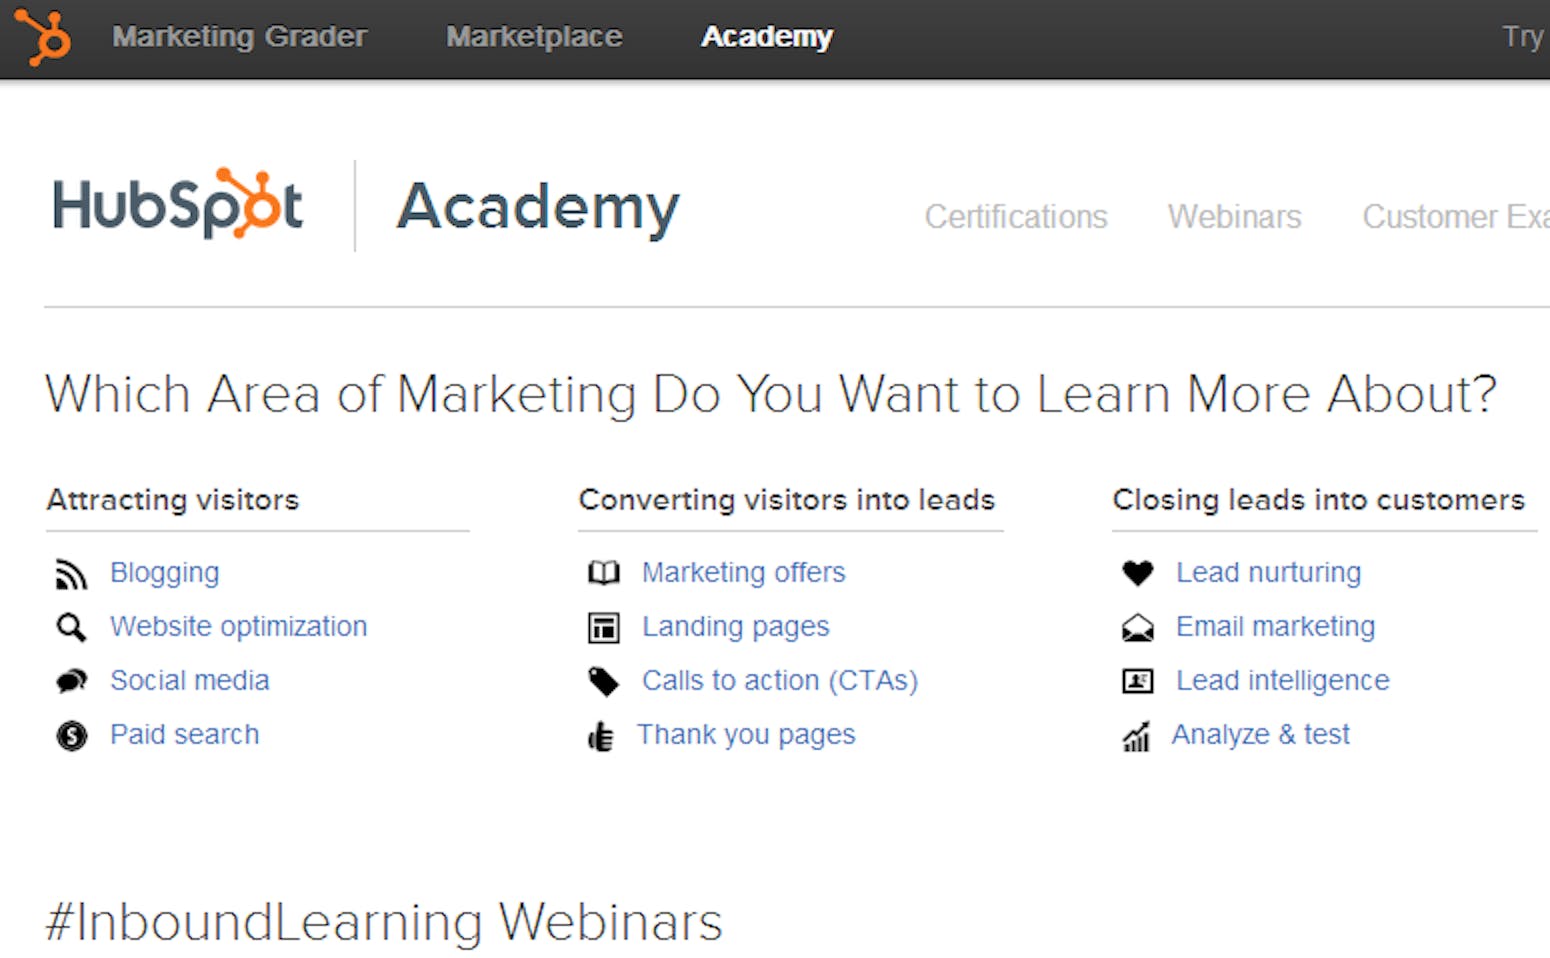Click the contact card icon beside Lead intelligence
Screen dimensions: 1550x958
[1138, 682]
